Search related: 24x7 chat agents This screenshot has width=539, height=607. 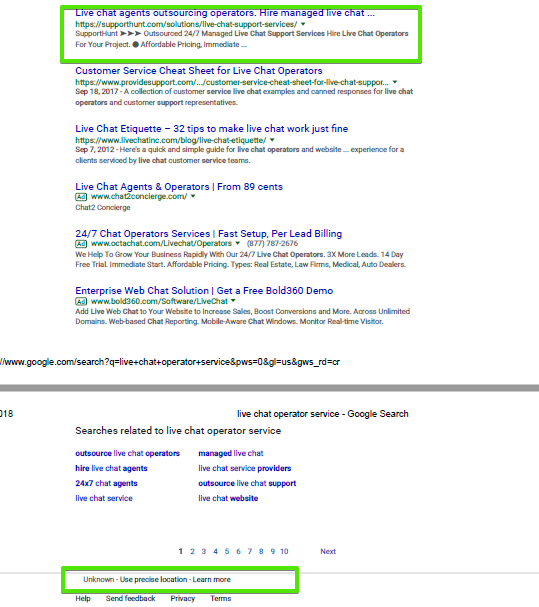pos(106,484)
